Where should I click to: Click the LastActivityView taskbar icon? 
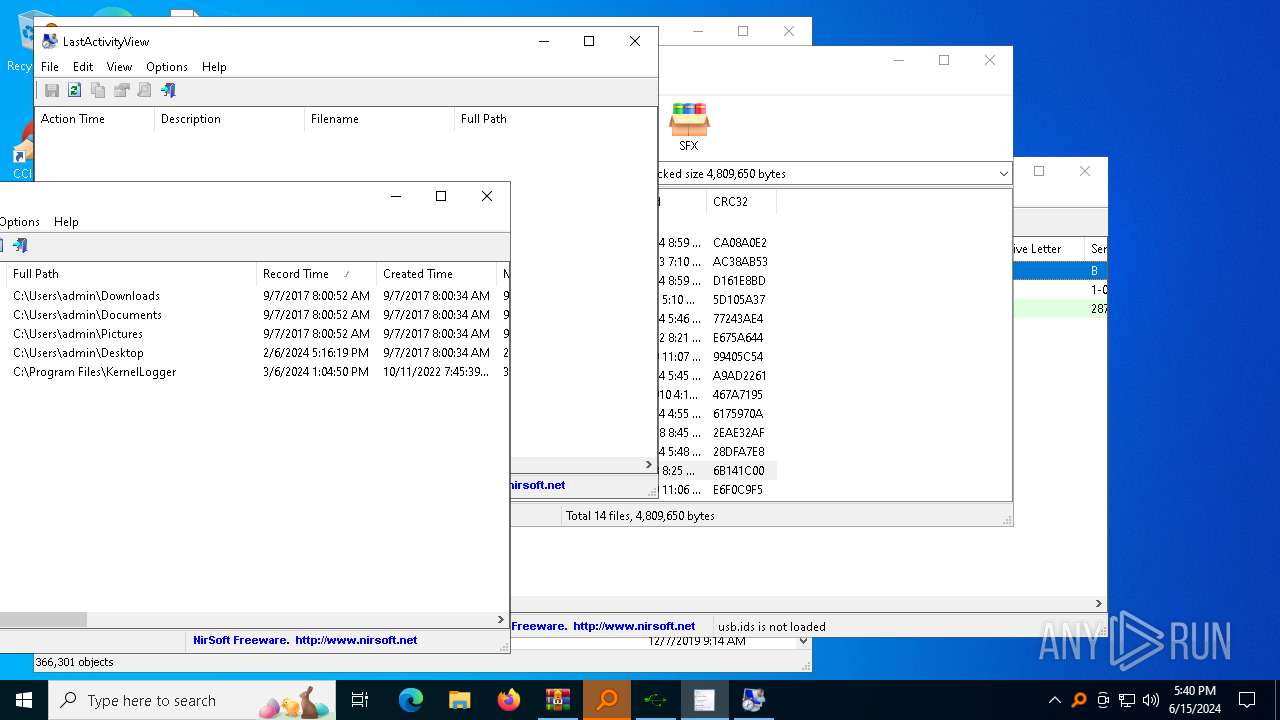[753, 700]
